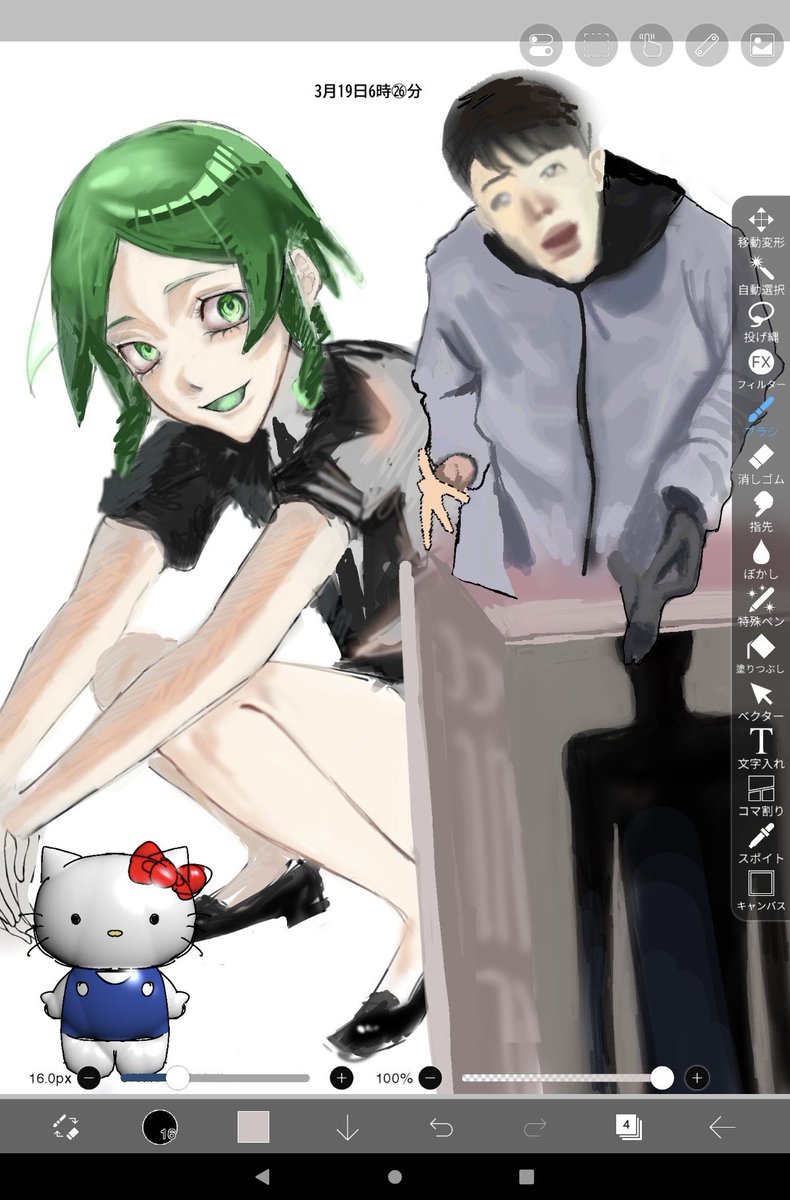Undo the last stroke
Viewport: 790px width, 1200px height.
pyautogui.click(x=441, y=1127)
